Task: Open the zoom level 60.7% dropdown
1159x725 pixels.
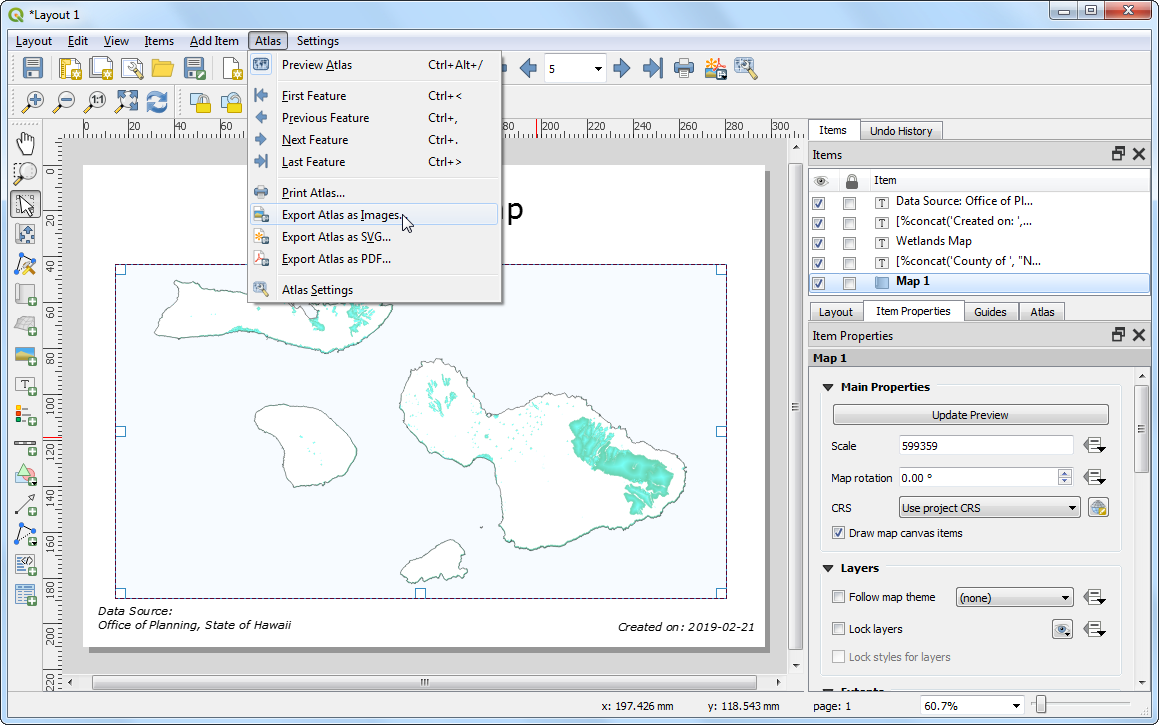Action: 1016,706
